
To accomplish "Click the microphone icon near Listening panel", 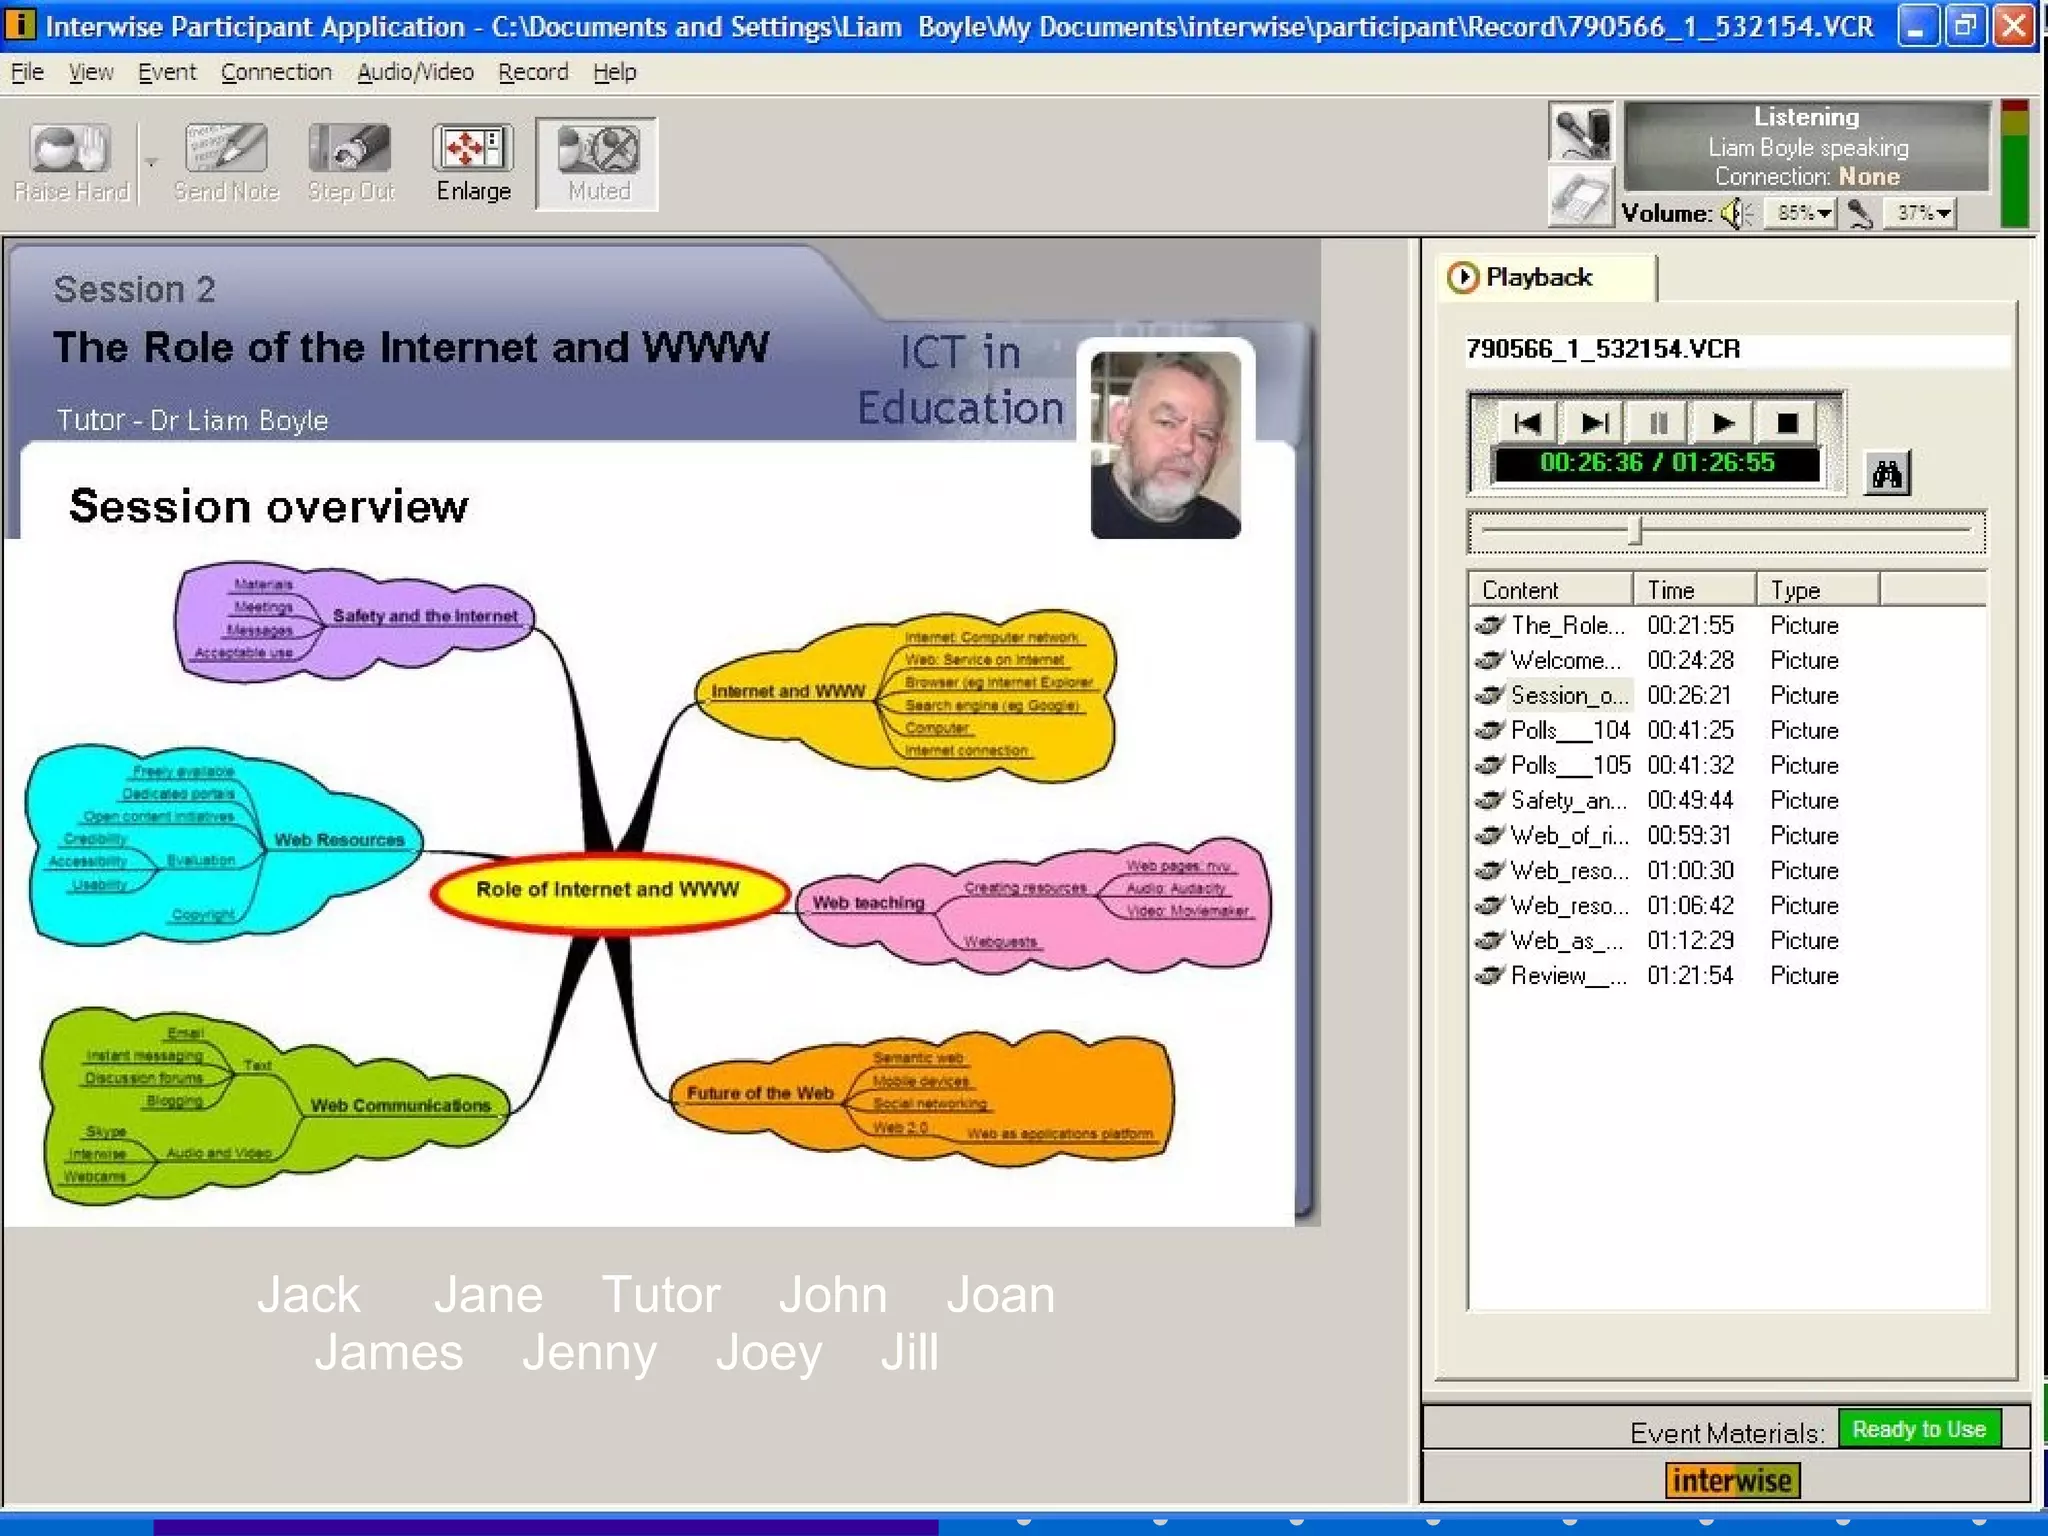I will click(1580, 132).
